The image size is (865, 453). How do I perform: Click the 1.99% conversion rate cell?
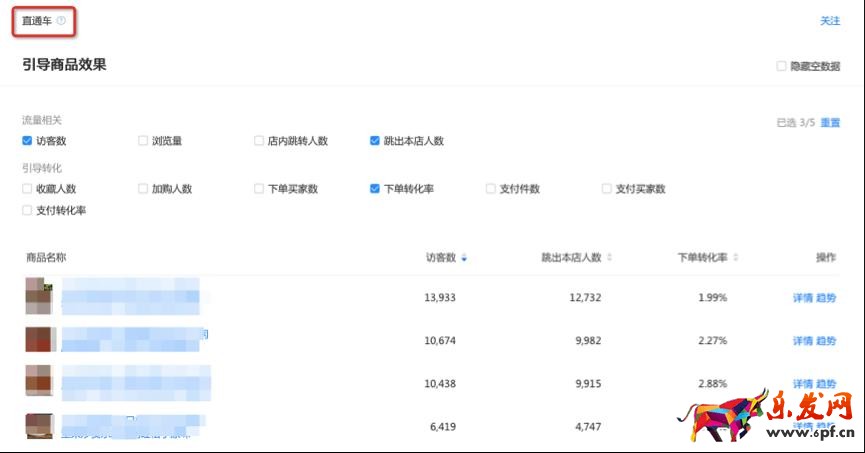pos(713,297)
